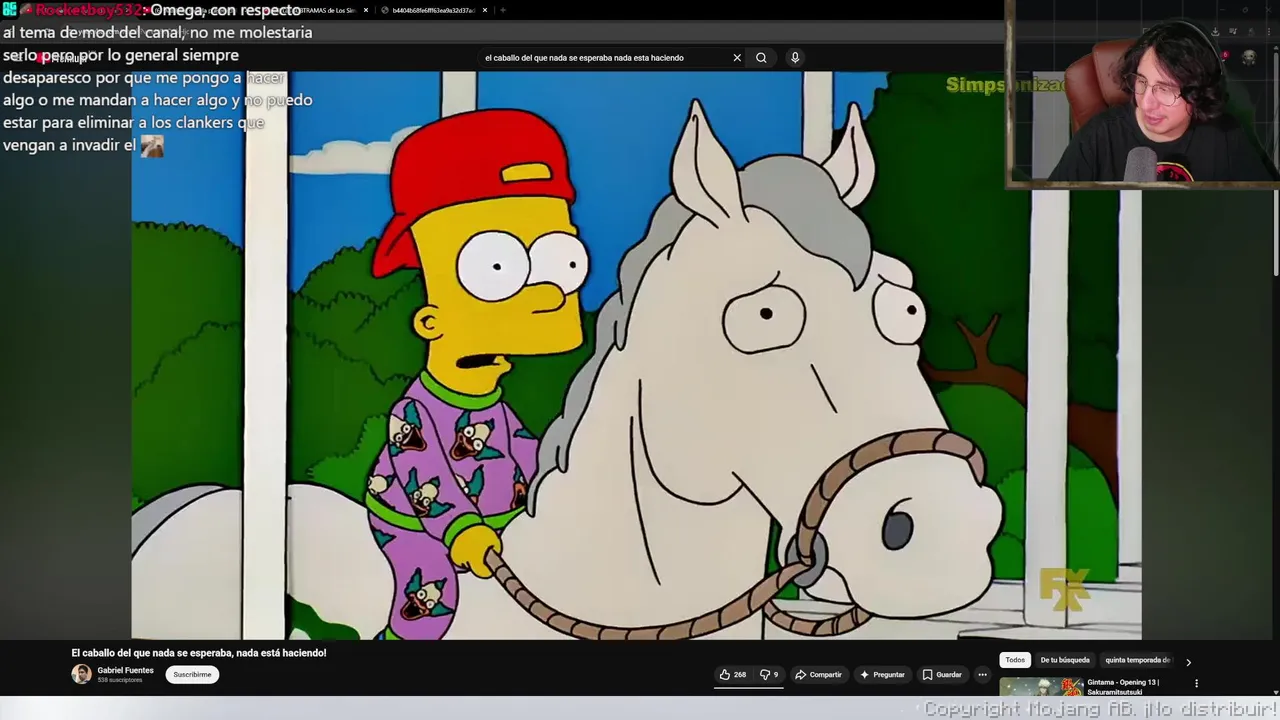
Task: Open Gabriel Fuentes channel avatar
Action: tap(81, 674)
